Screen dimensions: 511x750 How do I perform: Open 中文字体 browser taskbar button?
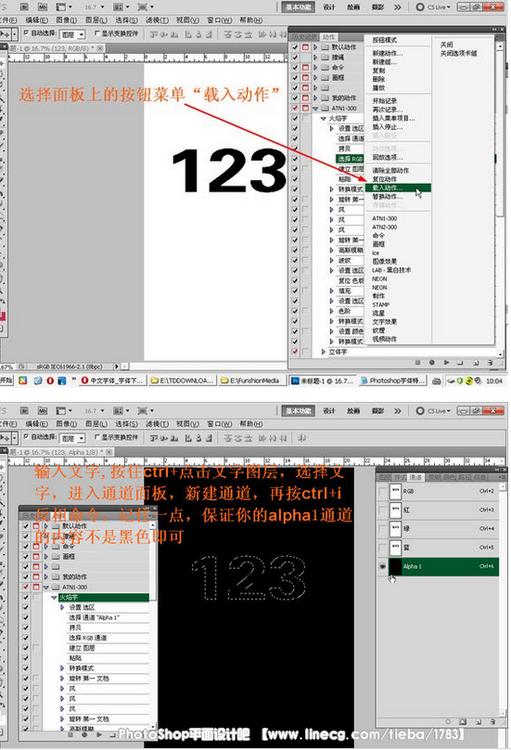(x=112, y=381)
